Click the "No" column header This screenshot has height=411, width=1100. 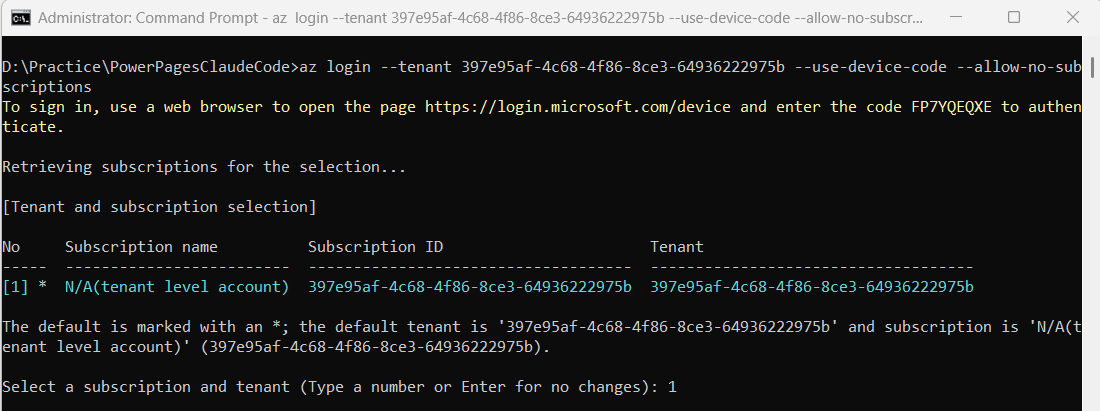click(x=11, y=246)
